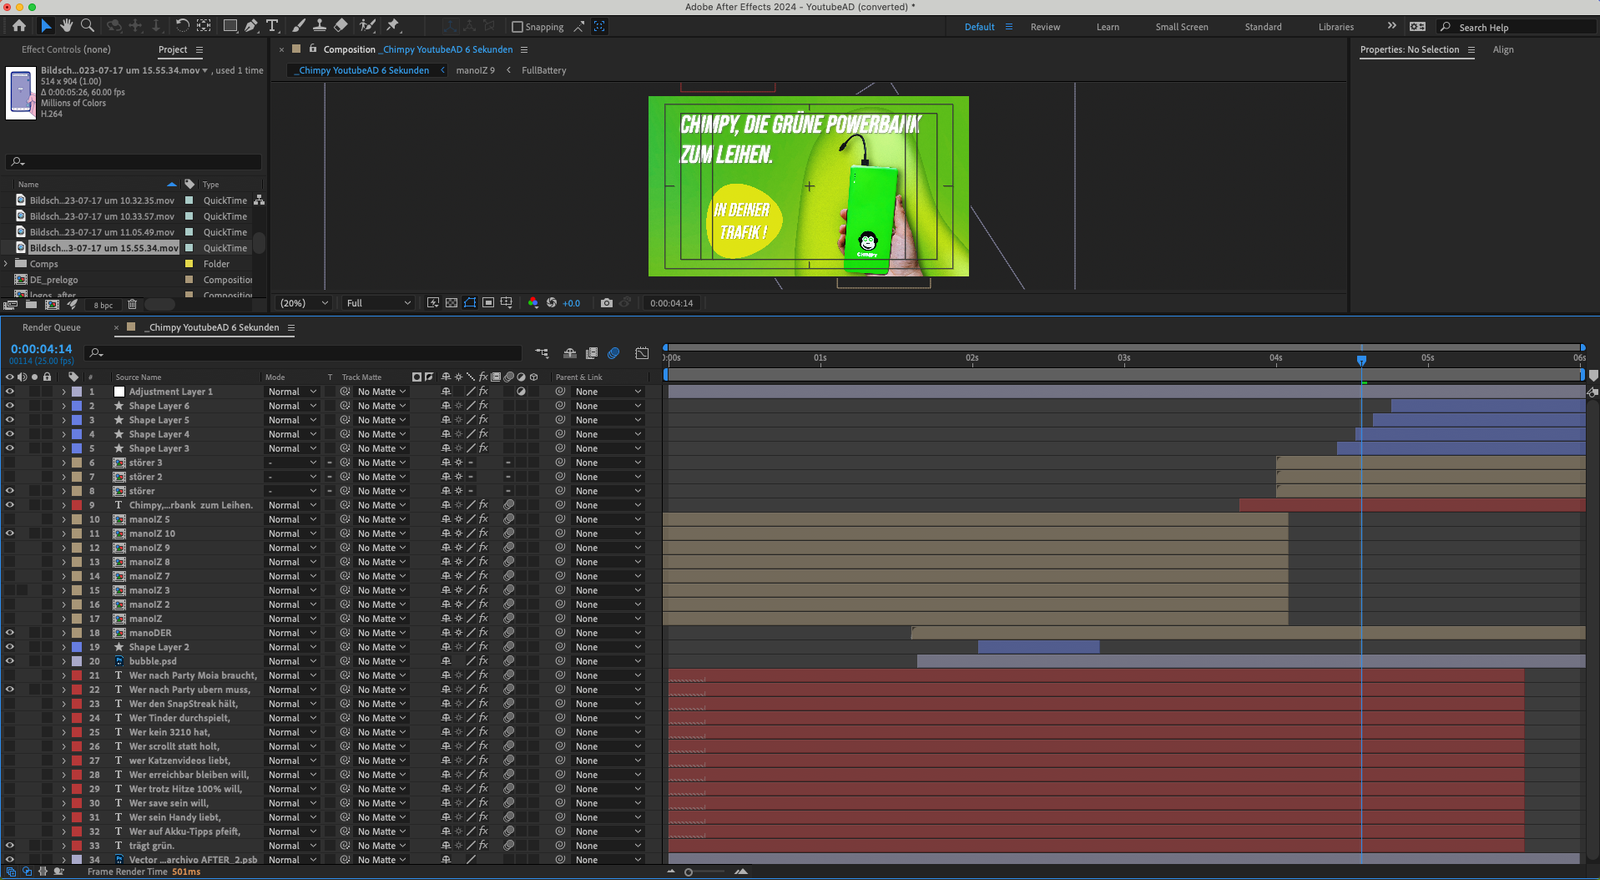Toggle the Transparency Grid icon
Image resolution: width=1600 pixels, height=880 pixels.
point(452,303)
